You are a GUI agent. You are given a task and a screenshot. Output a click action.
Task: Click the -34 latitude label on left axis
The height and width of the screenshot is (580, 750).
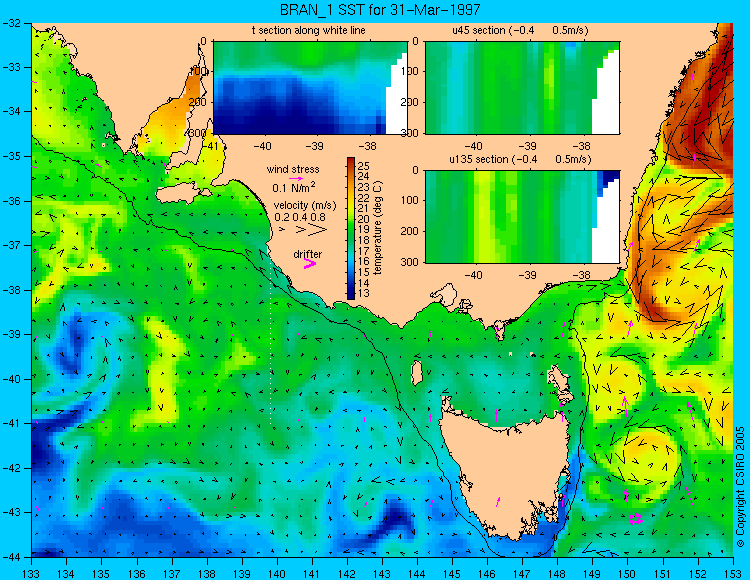pos(11,111)
